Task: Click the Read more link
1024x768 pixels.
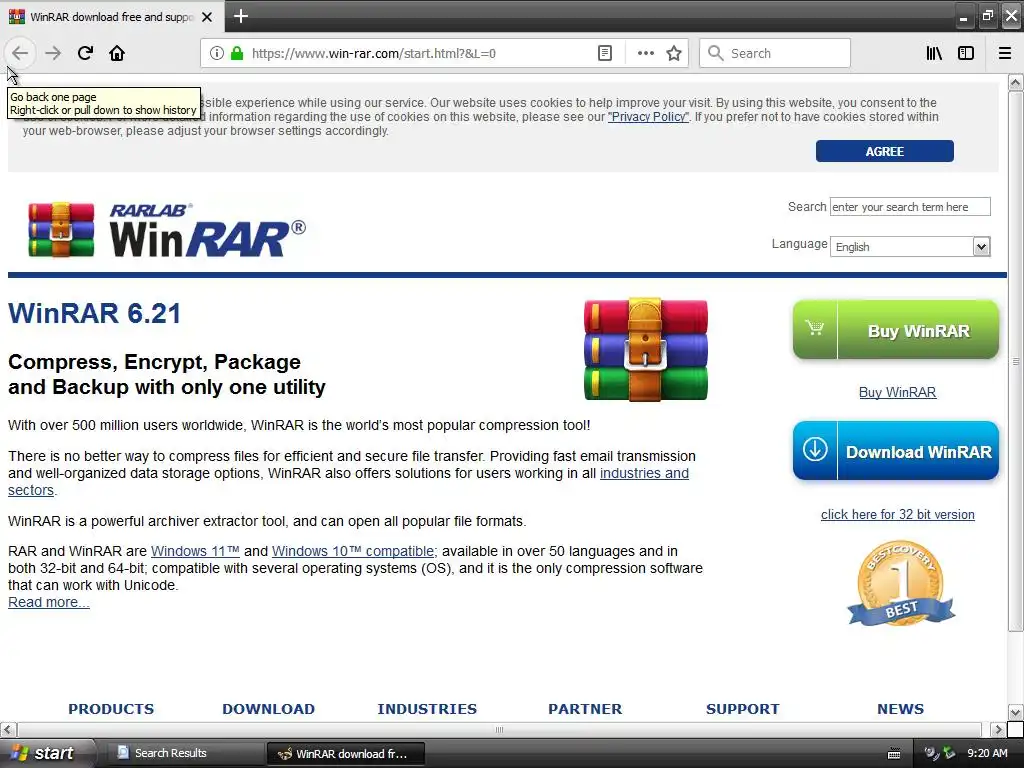Action: point(48,603)
